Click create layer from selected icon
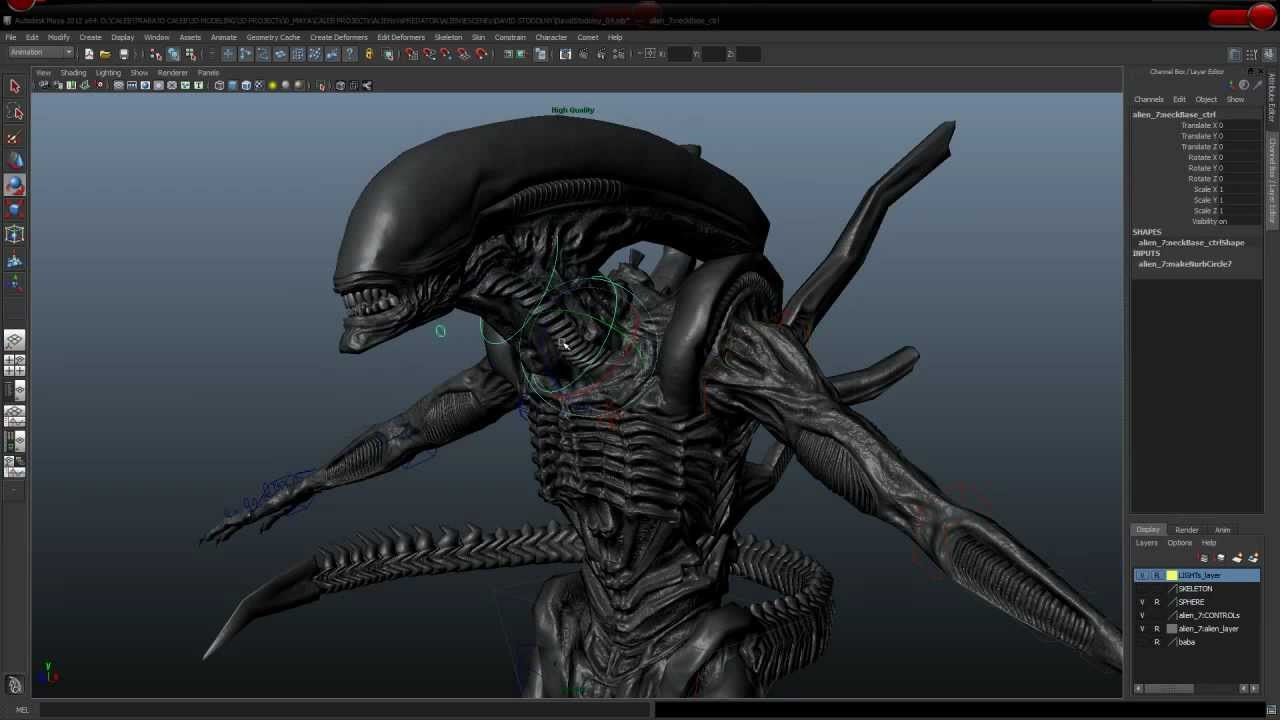Viewport: 1280px width, 720px height. click(1253, 558)
